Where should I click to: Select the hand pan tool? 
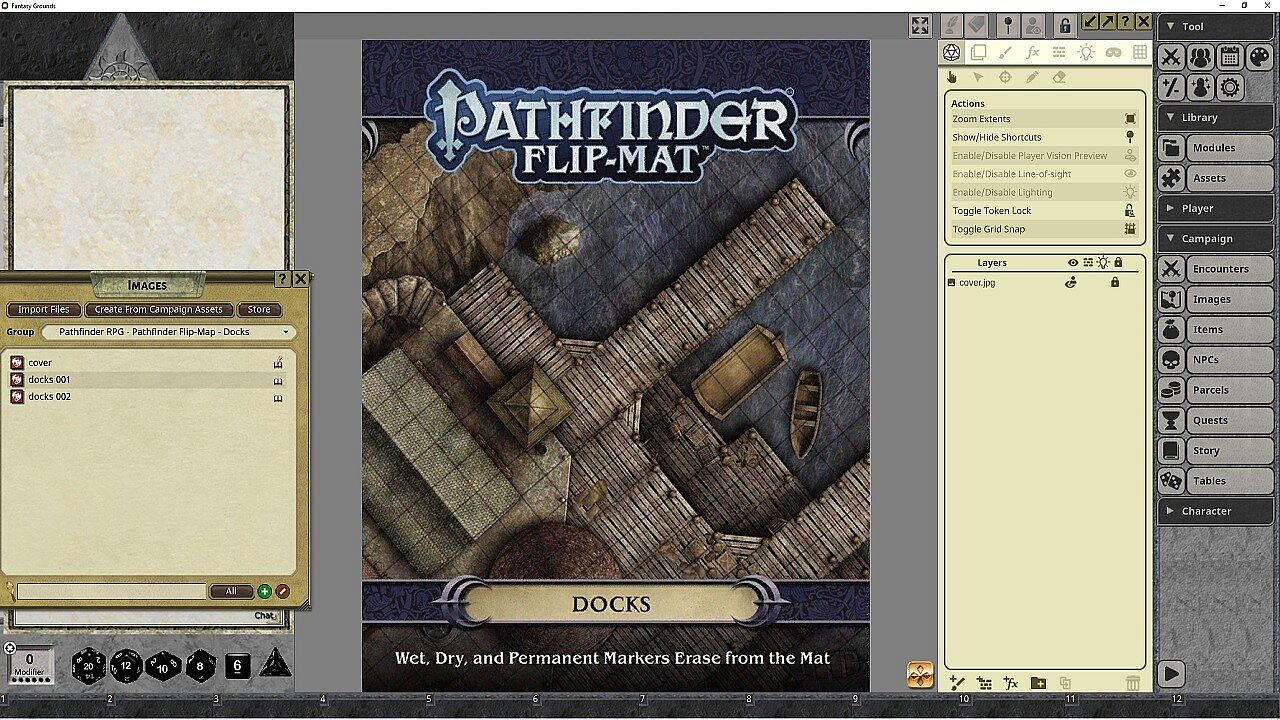coord(951,77)
